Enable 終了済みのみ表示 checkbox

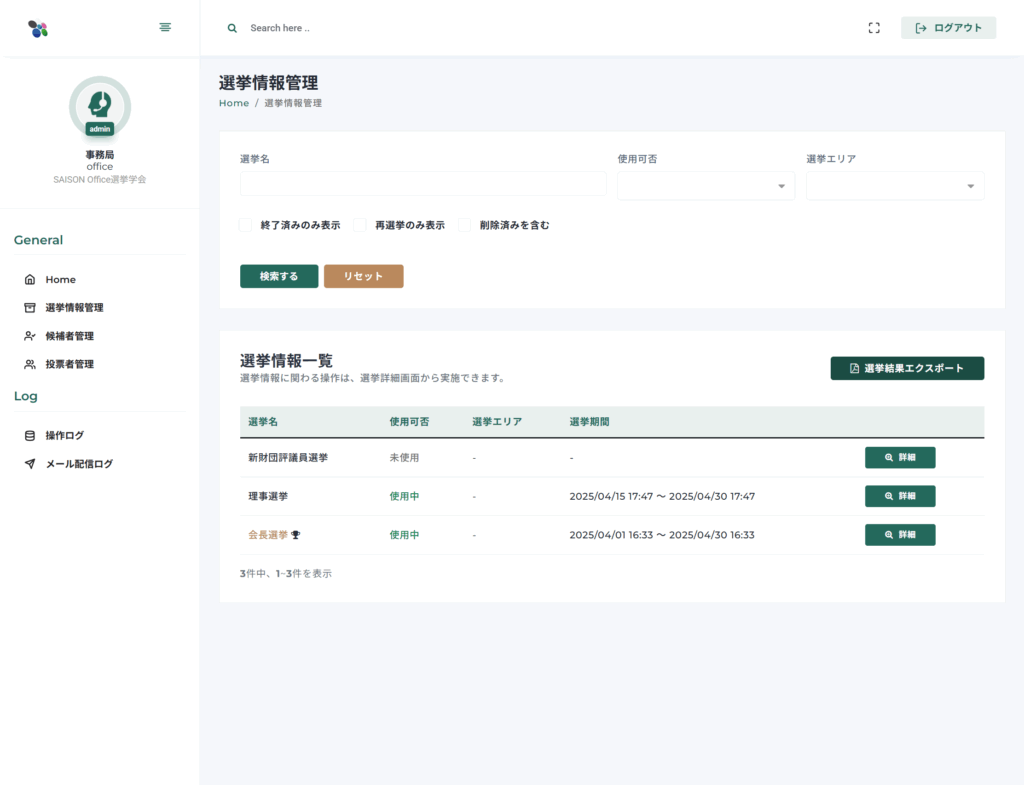tap(246, 225)
